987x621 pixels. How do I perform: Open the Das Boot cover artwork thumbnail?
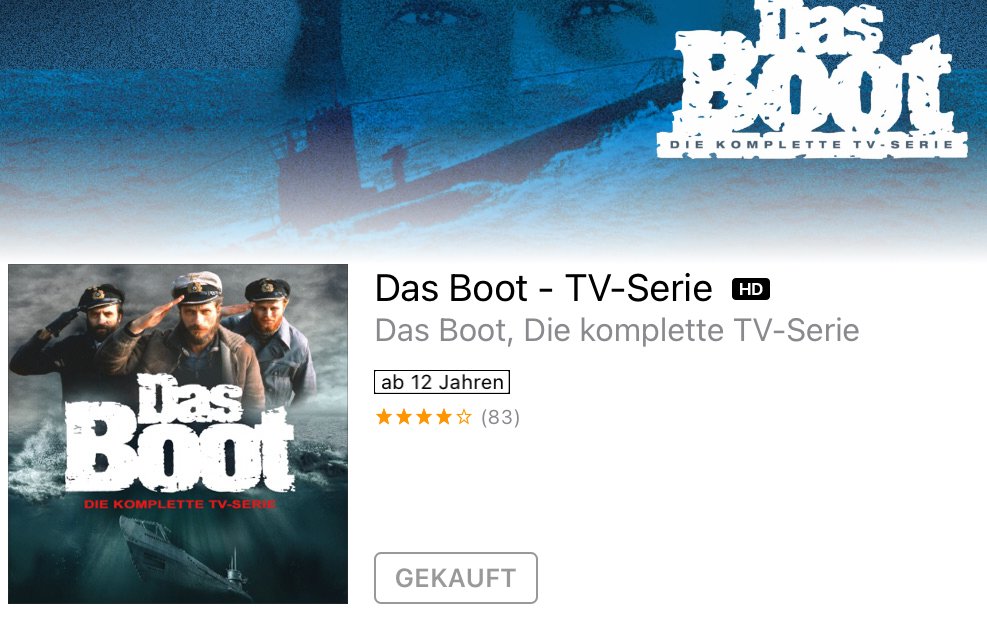[x=178, y=434]
